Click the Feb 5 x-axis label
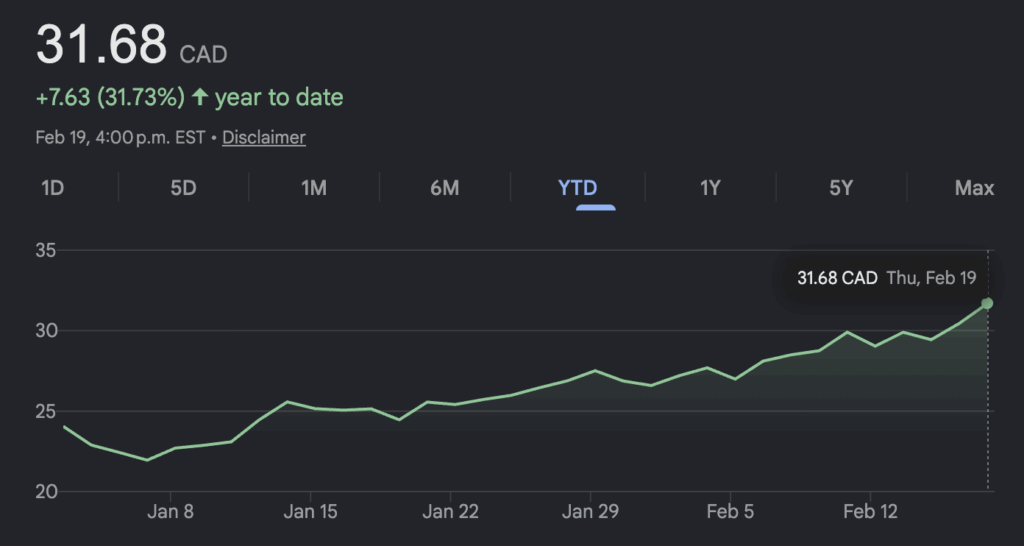 730,512
